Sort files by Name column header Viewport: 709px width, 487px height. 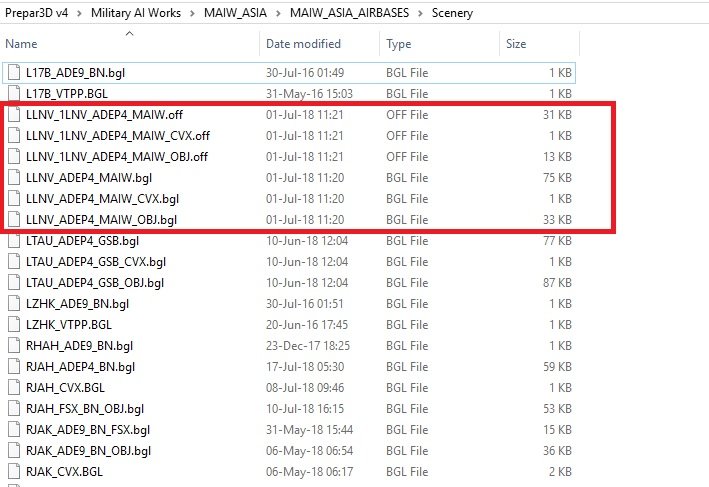(21, 44)
